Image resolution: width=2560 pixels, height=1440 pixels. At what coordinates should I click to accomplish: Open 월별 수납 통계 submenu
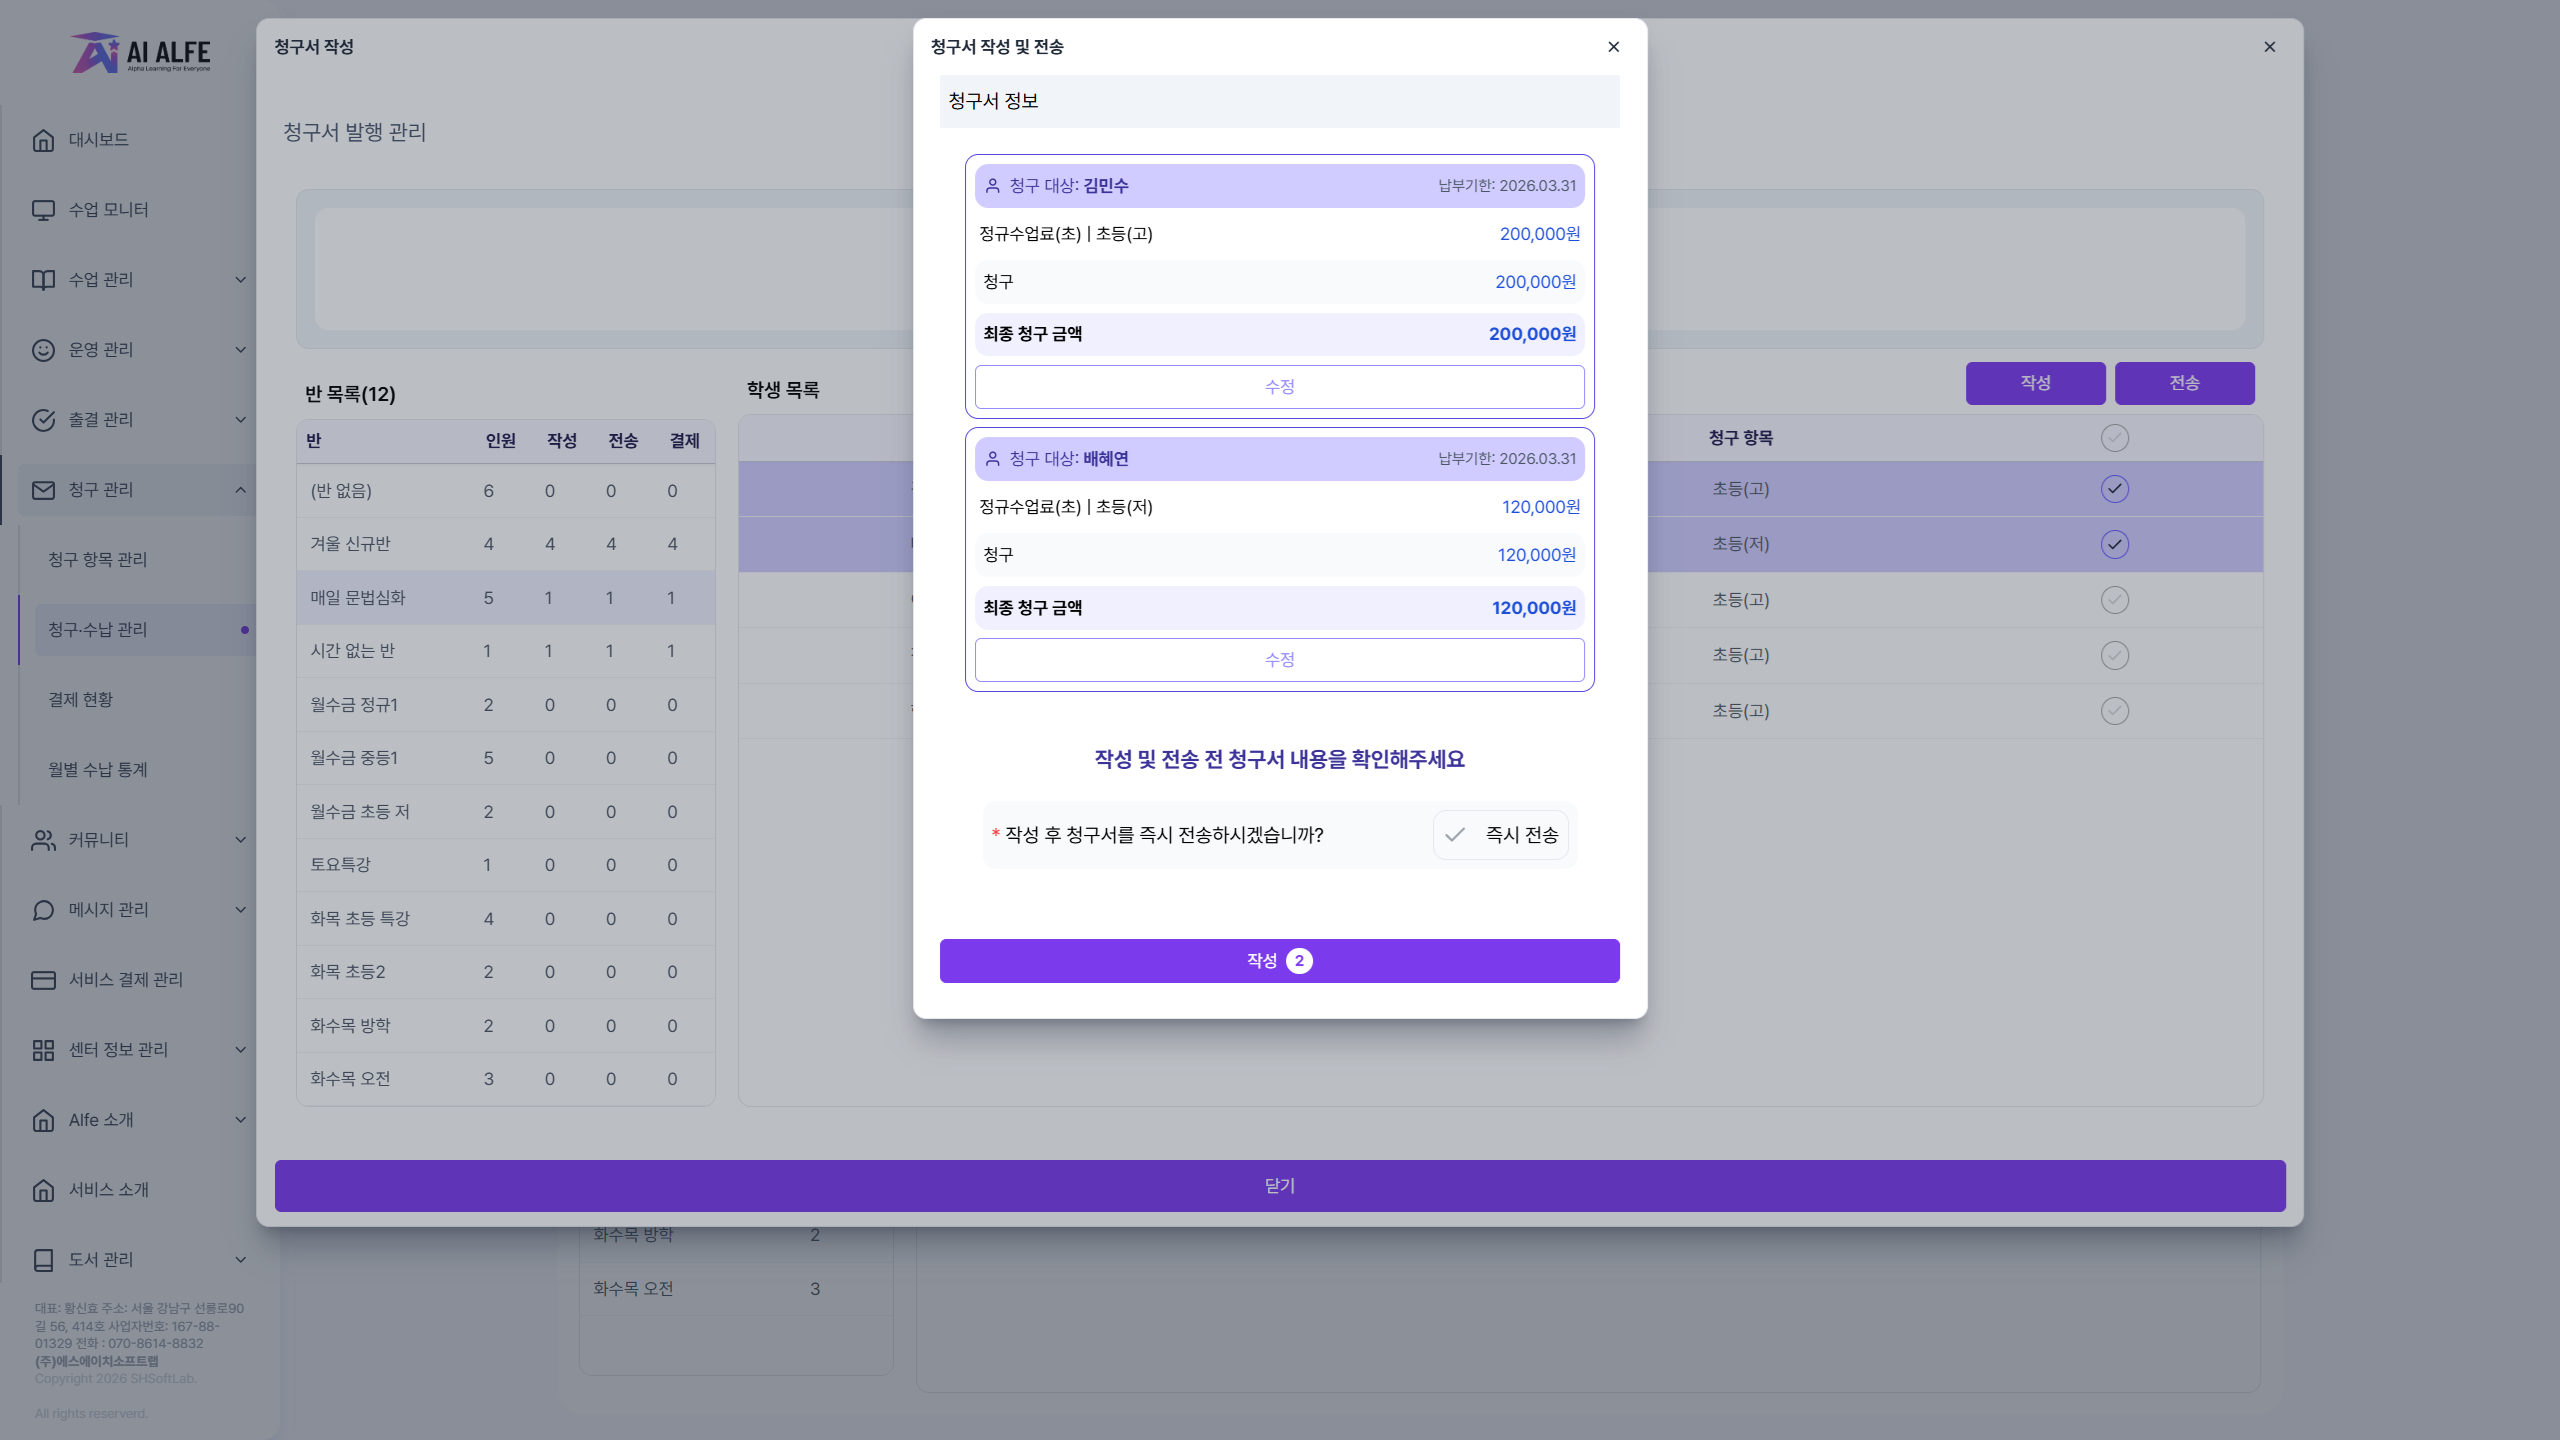98,770
